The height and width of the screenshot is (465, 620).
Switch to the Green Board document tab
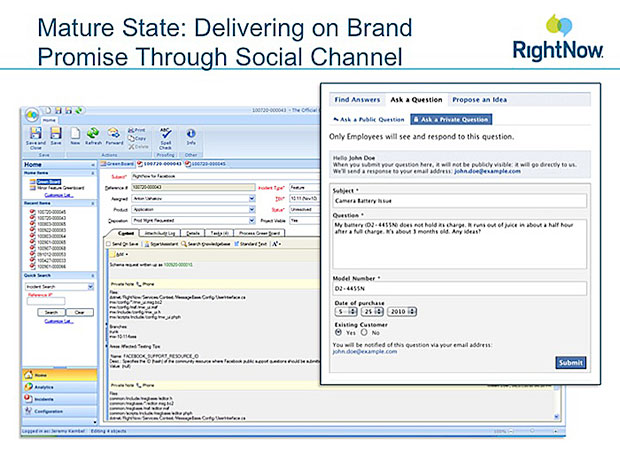[117, 164]
